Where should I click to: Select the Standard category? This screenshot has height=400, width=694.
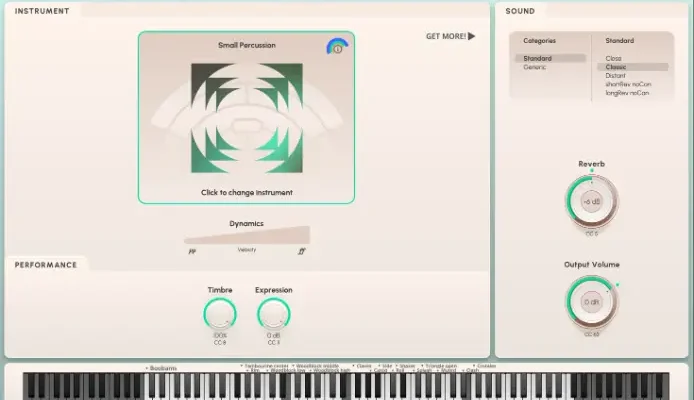[x=538, y=58]
